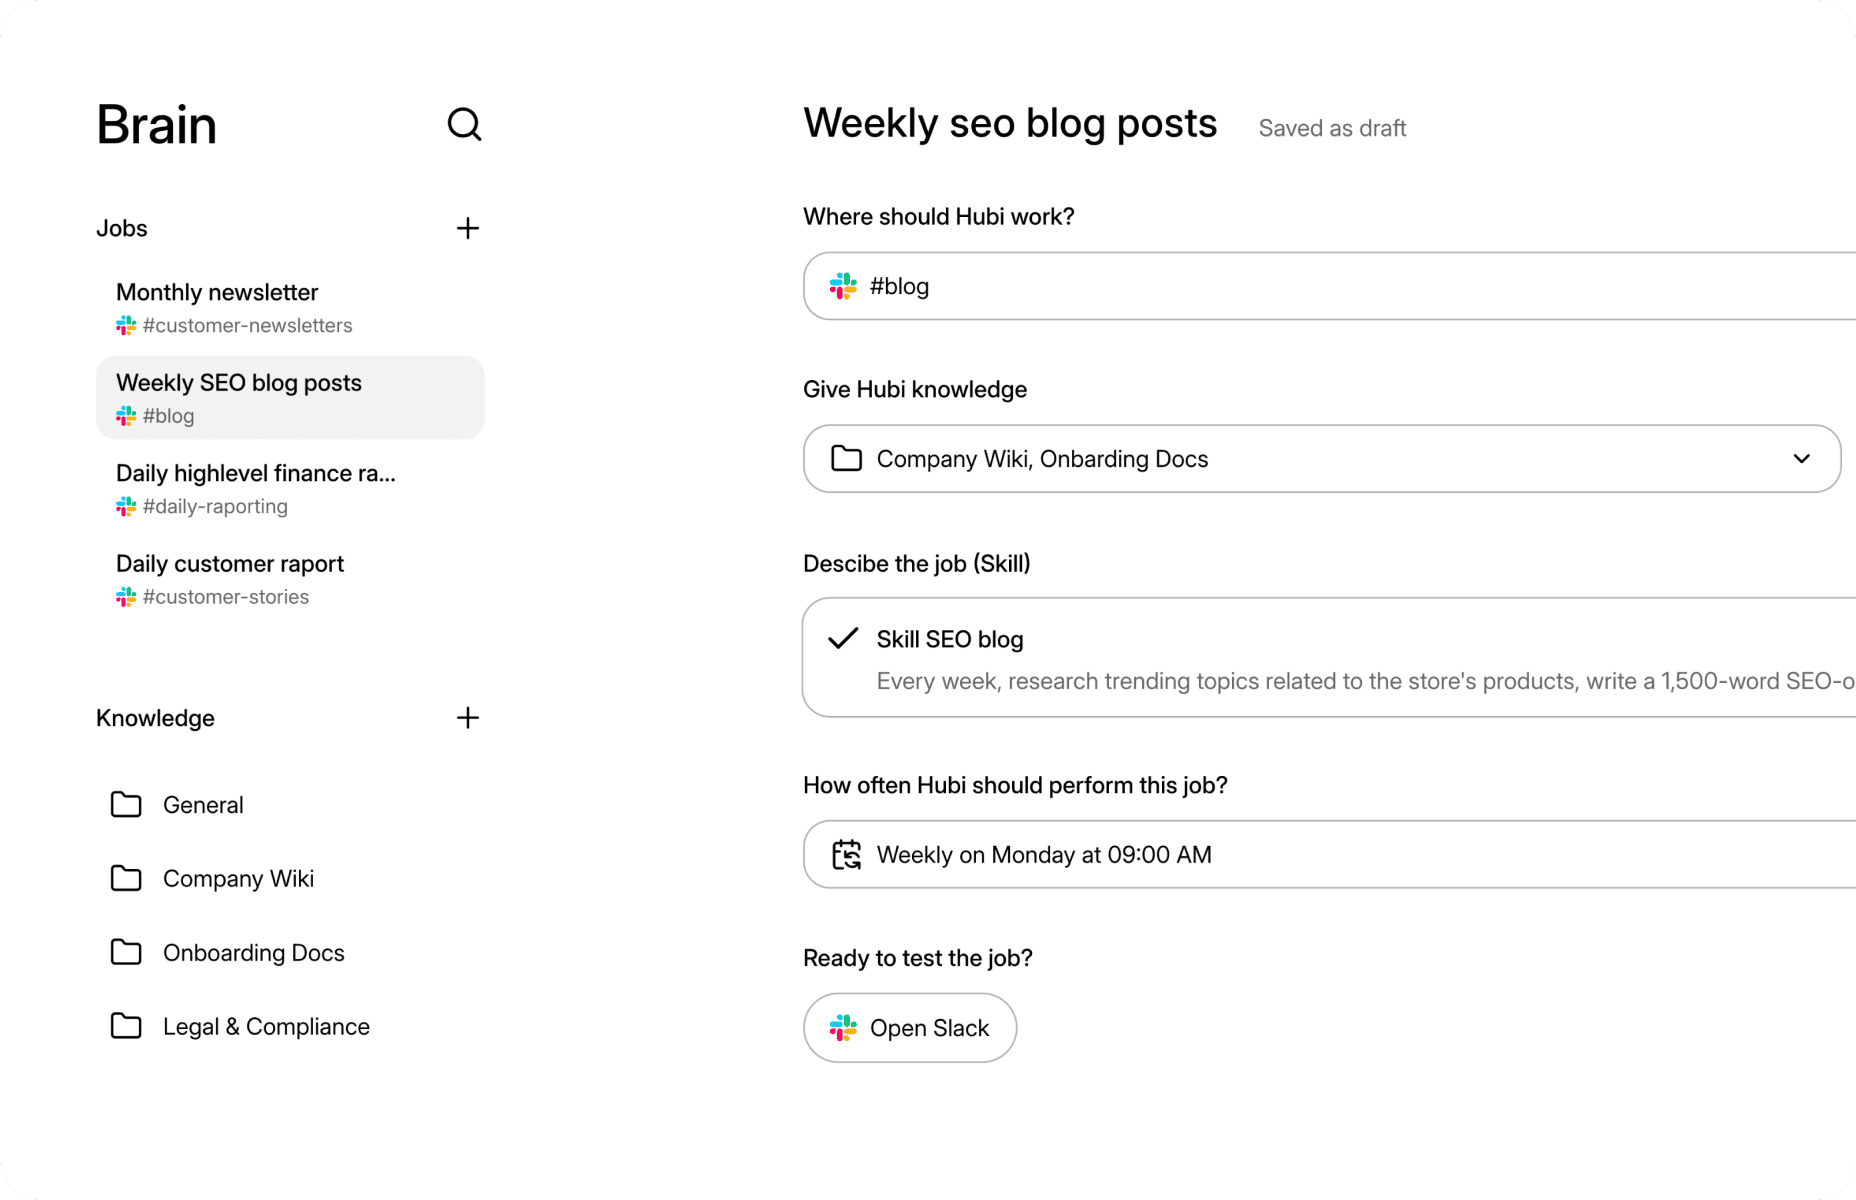Add new knowledge with plus icon
This screenshot has height=1200, width=1856.
[467, 718]
